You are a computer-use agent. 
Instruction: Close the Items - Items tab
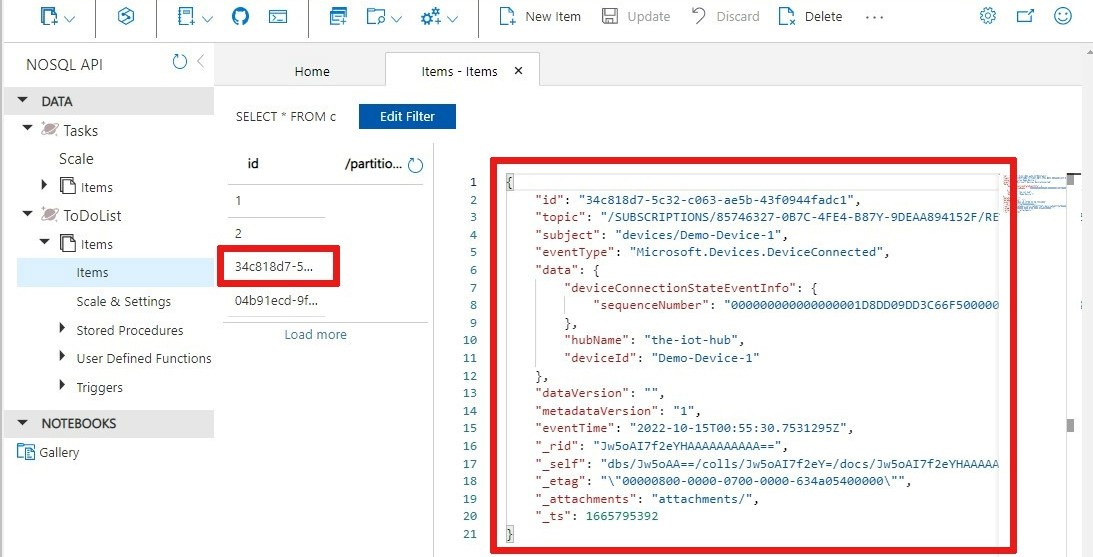tap(518, 70)
